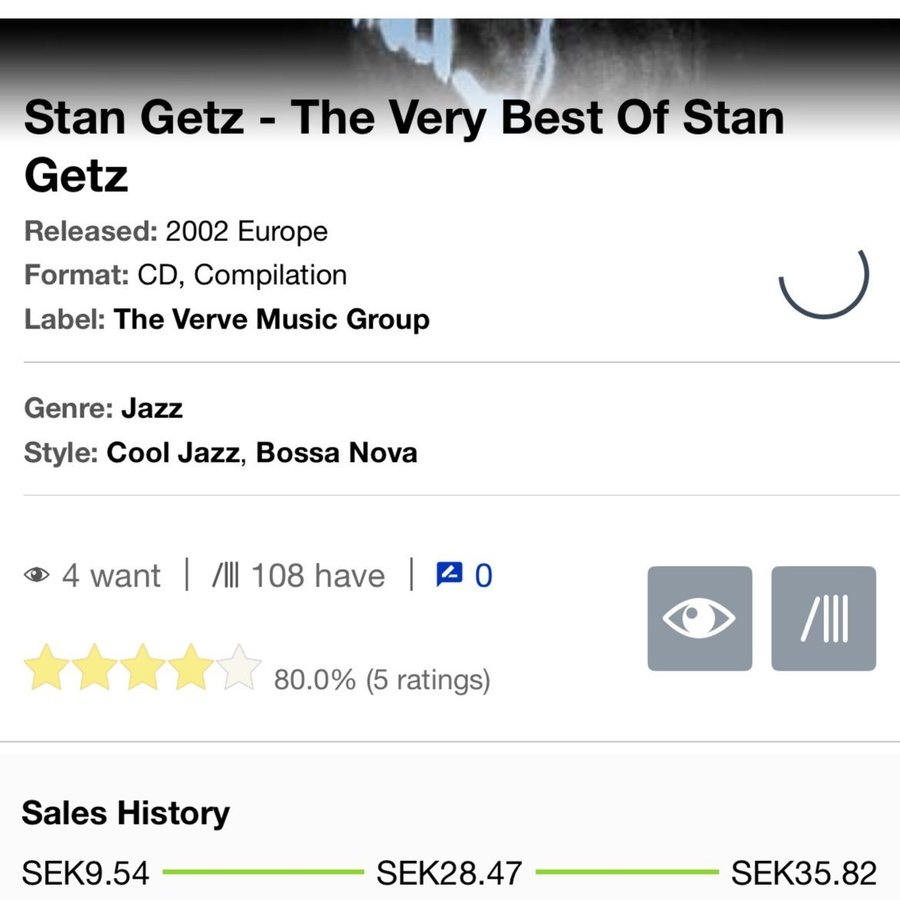Give a three-star rating
This screenshot has width=900, height=900.
coord(143,668)
